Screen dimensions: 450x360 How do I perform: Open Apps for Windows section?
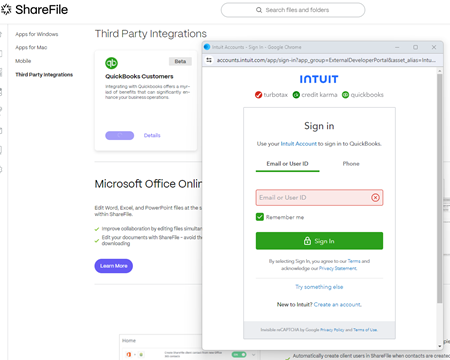pyautogui.click(x=36, y=34)
